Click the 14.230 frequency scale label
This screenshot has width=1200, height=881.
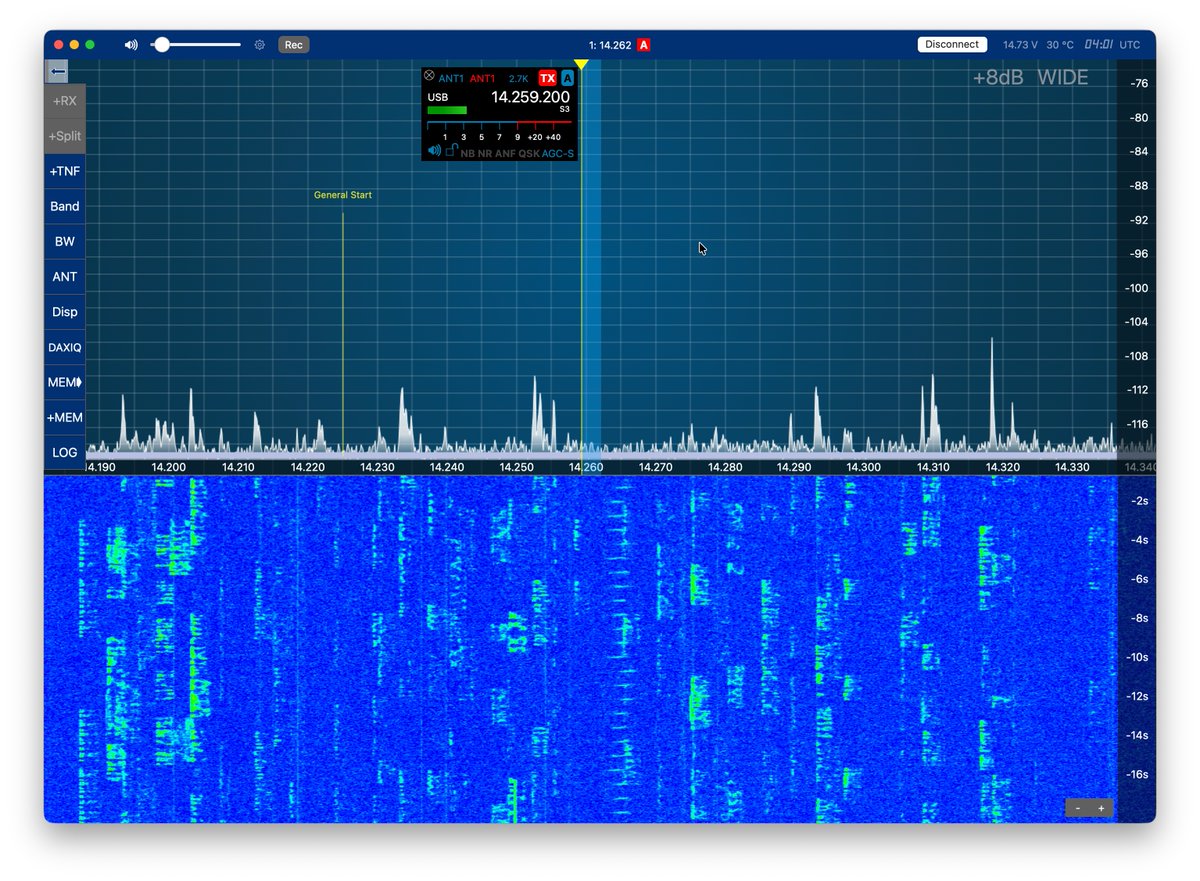click(377, 467)
